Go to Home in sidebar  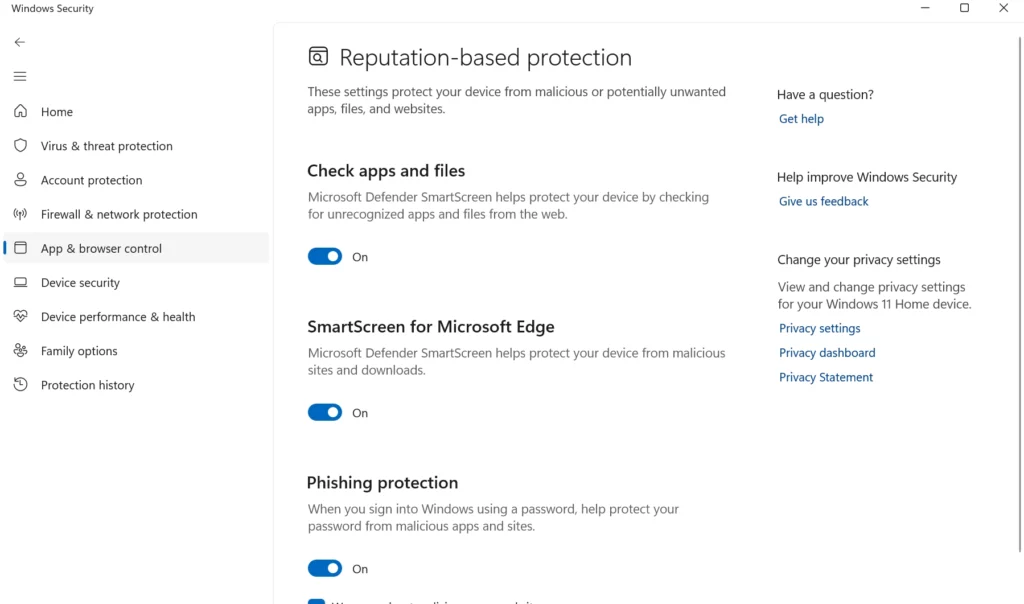136,112
